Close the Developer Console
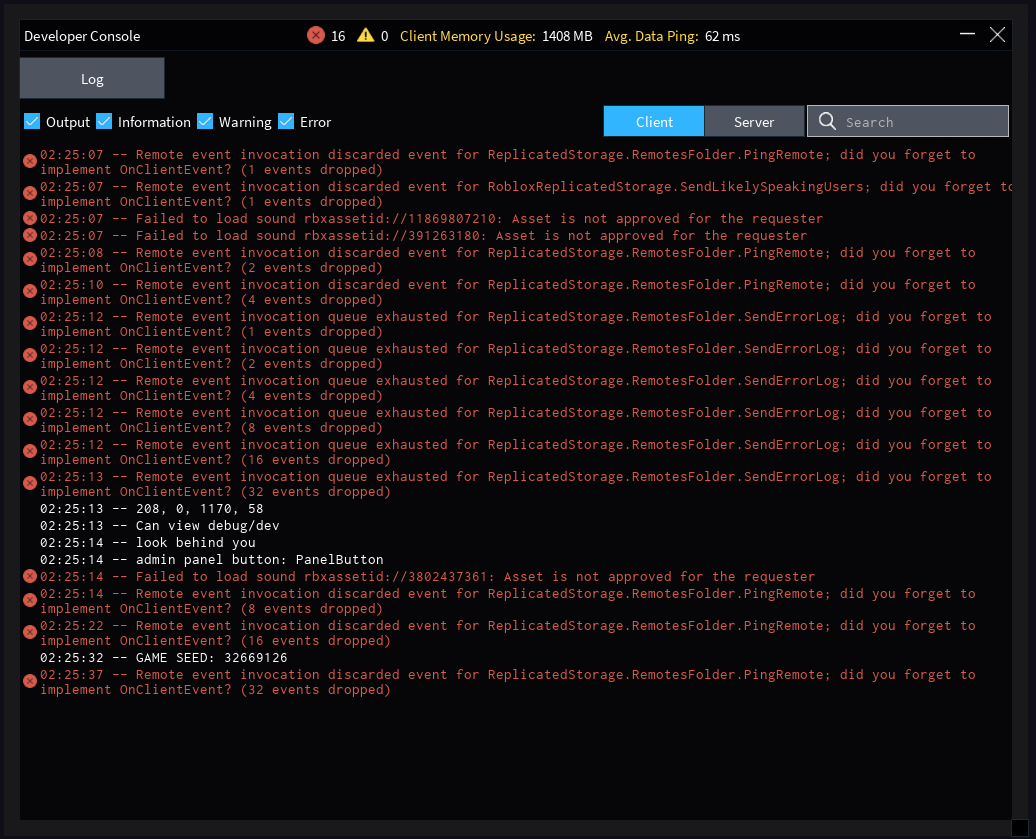This screenshot has height=839, width=1036. 998,34
